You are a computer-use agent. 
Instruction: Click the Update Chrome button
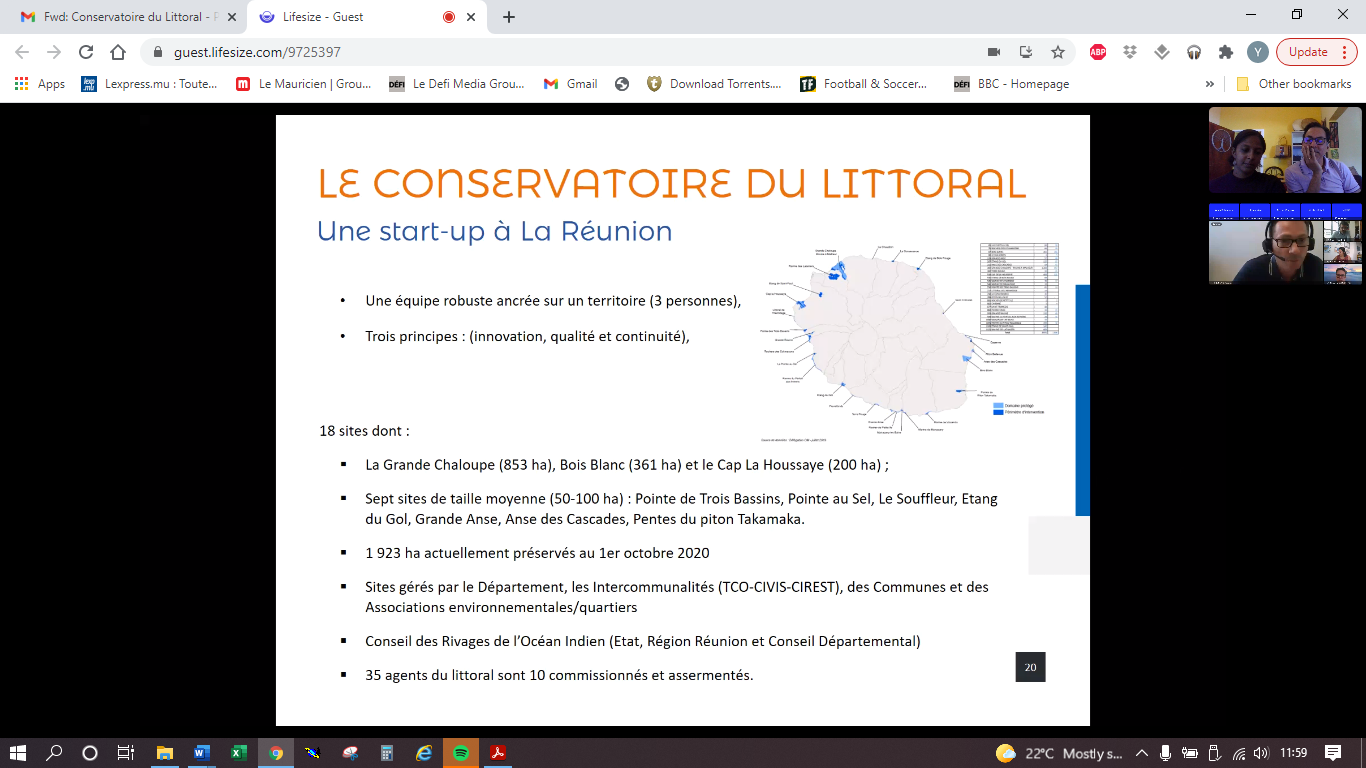tap(1308, 52)
